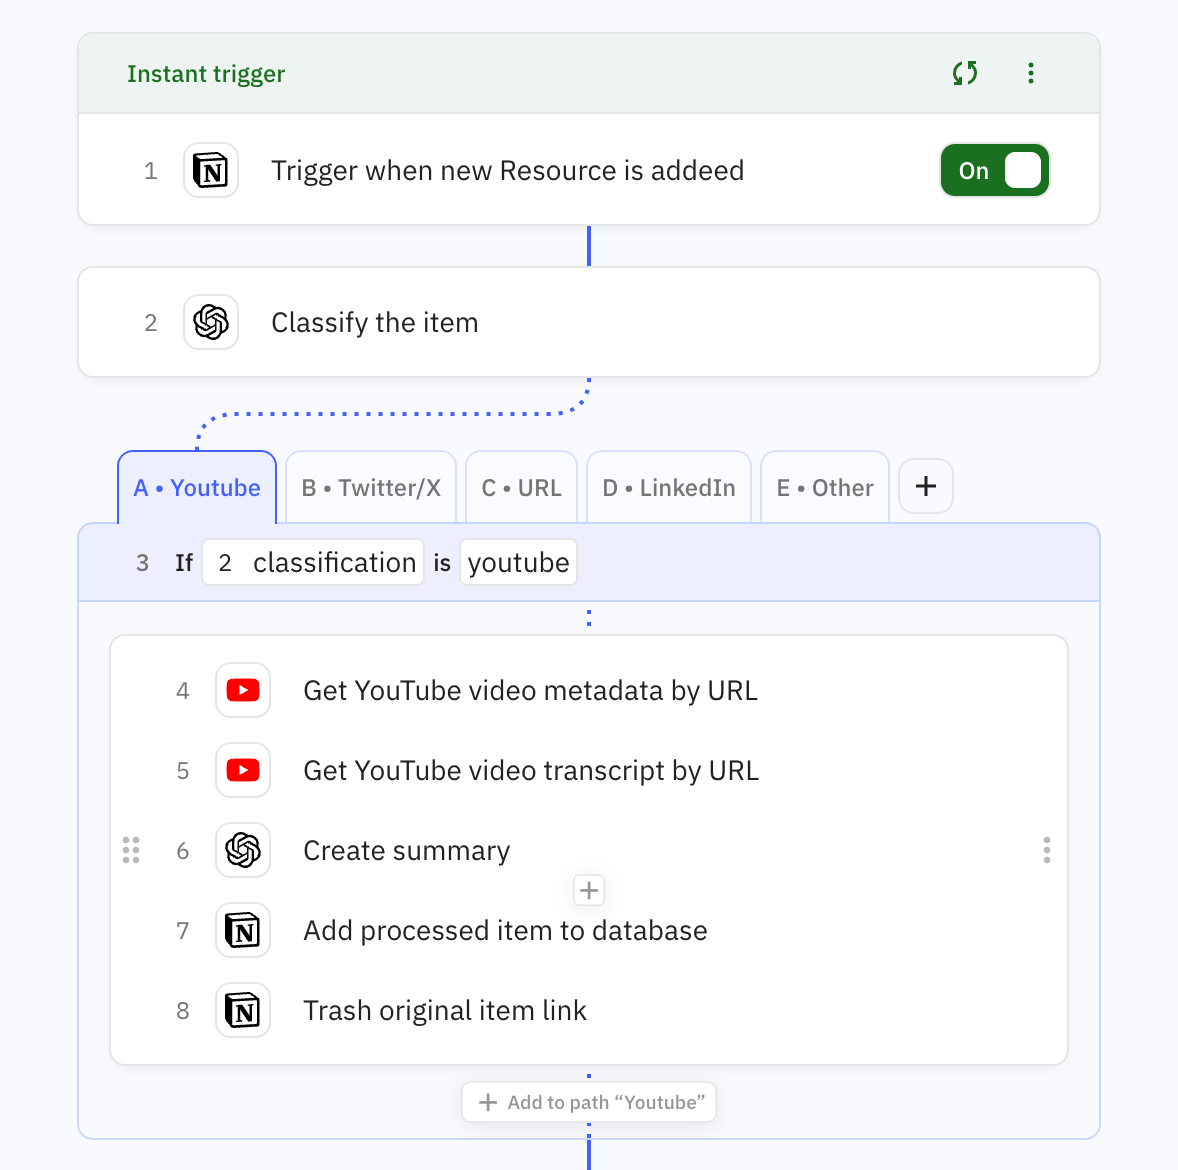Click the Notion icon on step 1
Viewport: 1178px width, 1170px height.
[x=211, y=170]
